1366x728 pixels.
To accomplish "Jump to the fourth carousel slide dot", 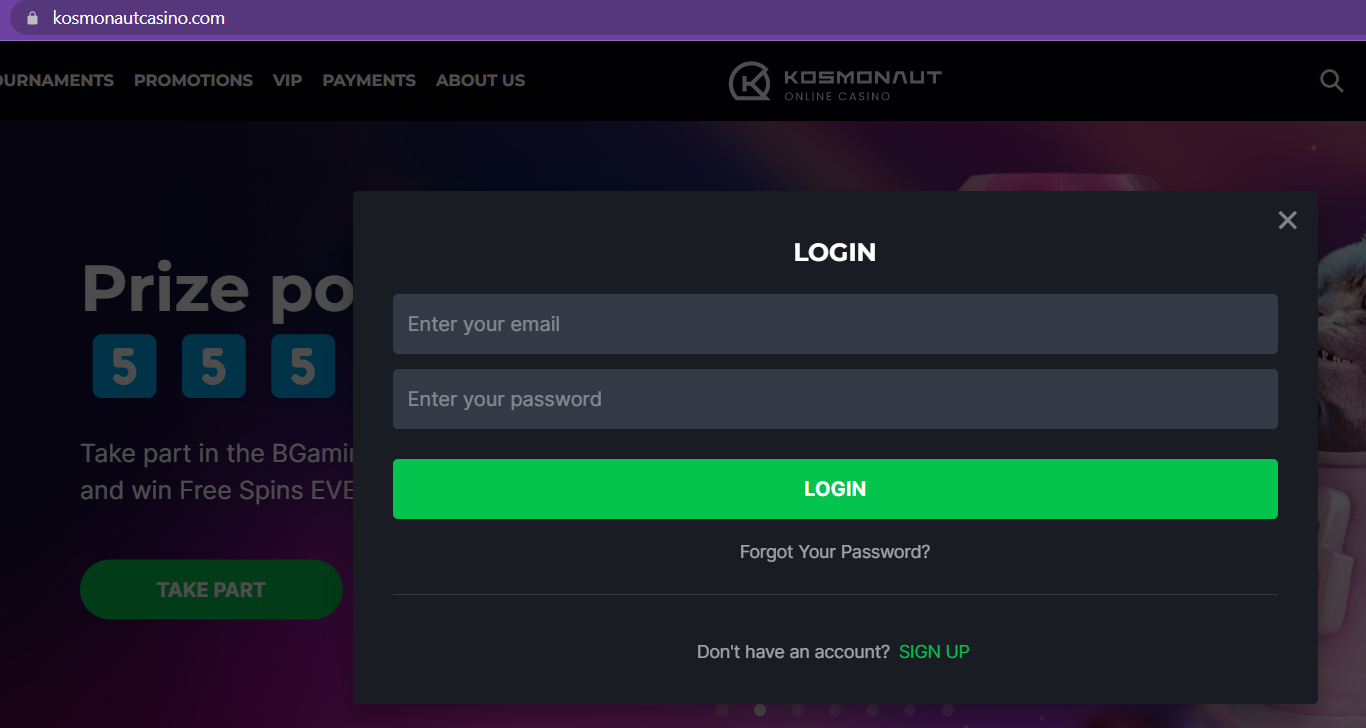I will point(835,710).
